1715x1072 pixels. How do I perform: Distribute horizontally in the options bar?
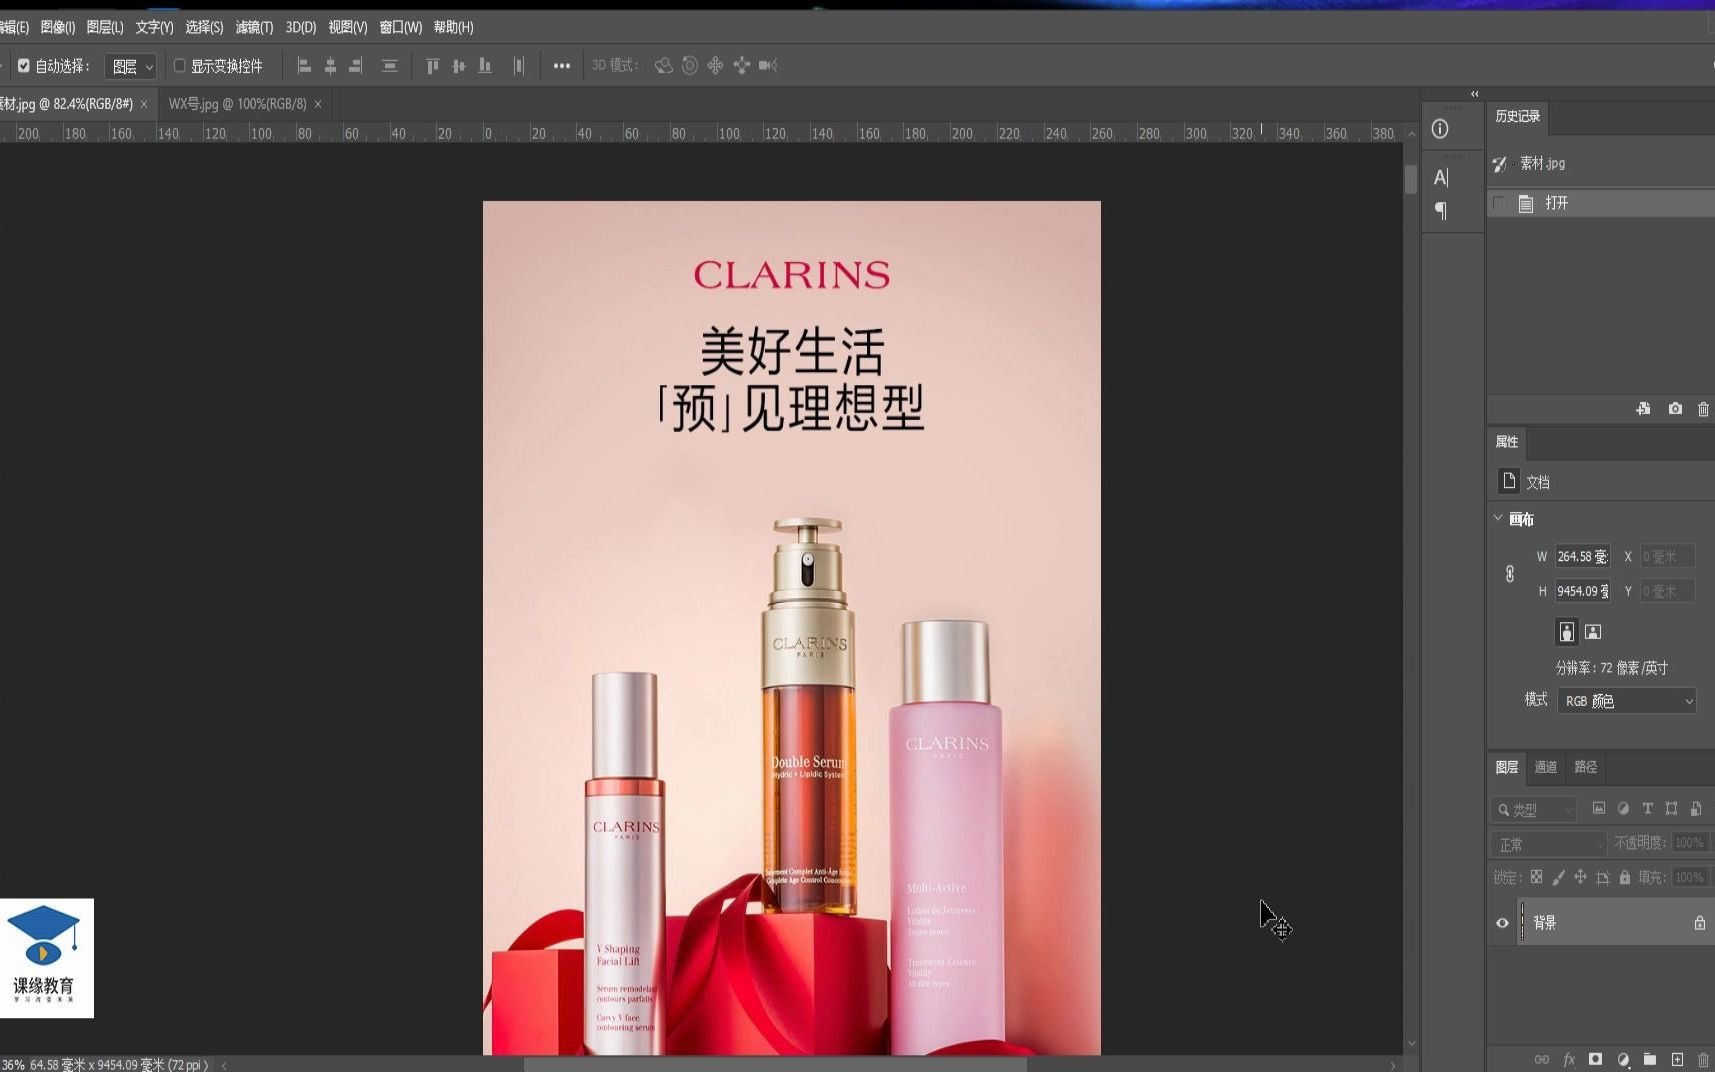coord(518,66)
